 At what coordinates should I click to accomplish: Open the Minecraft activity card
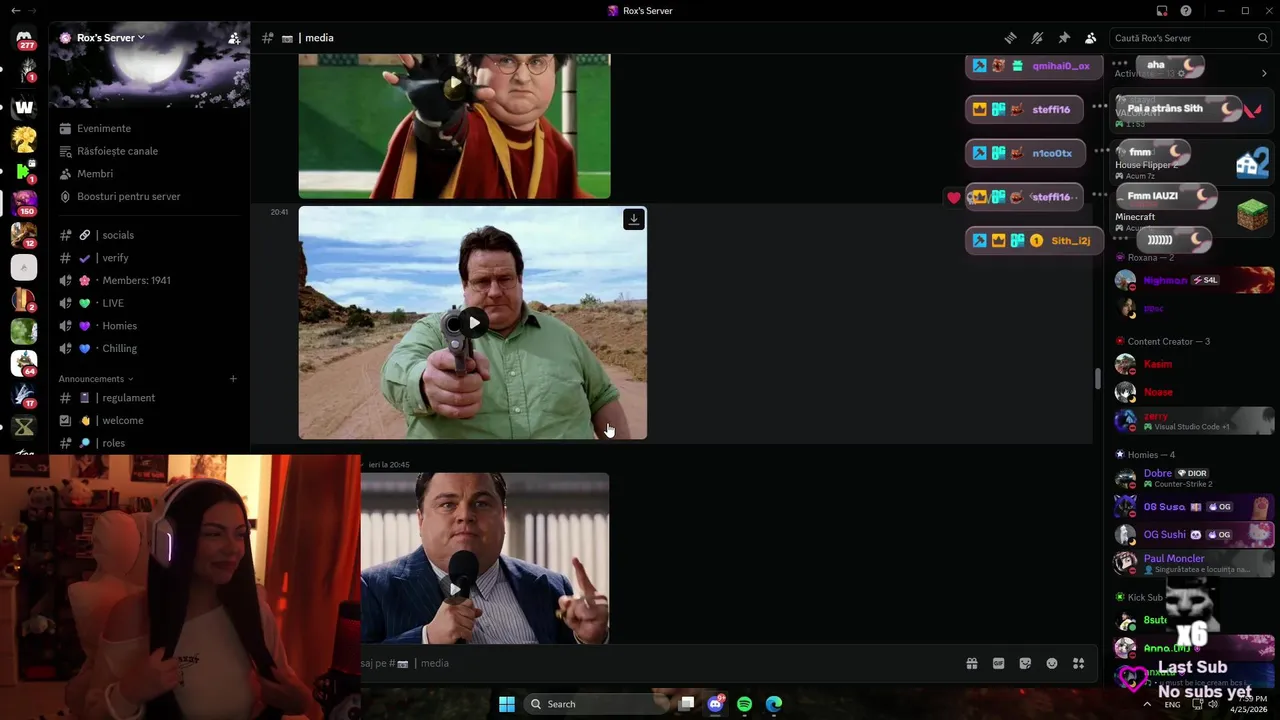(x=1193, y=217)
